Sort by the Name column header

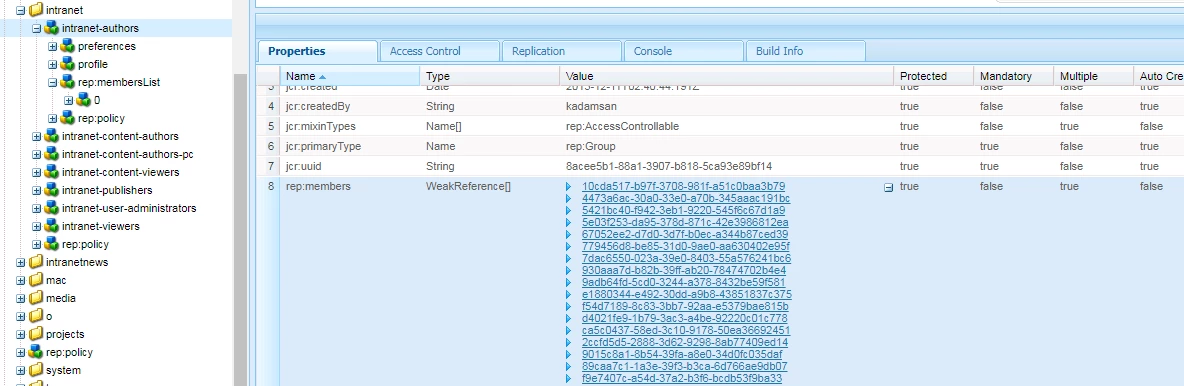(x=350, y=76)
